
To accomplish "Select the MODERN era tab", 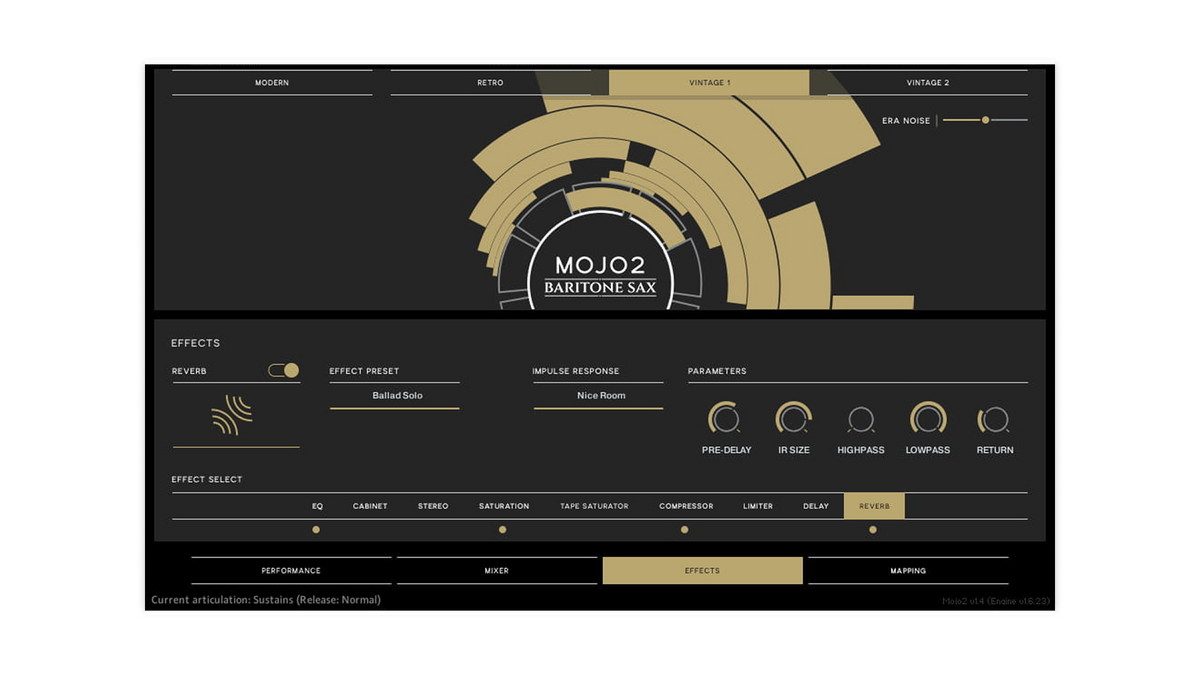I will tap(272, 82).
